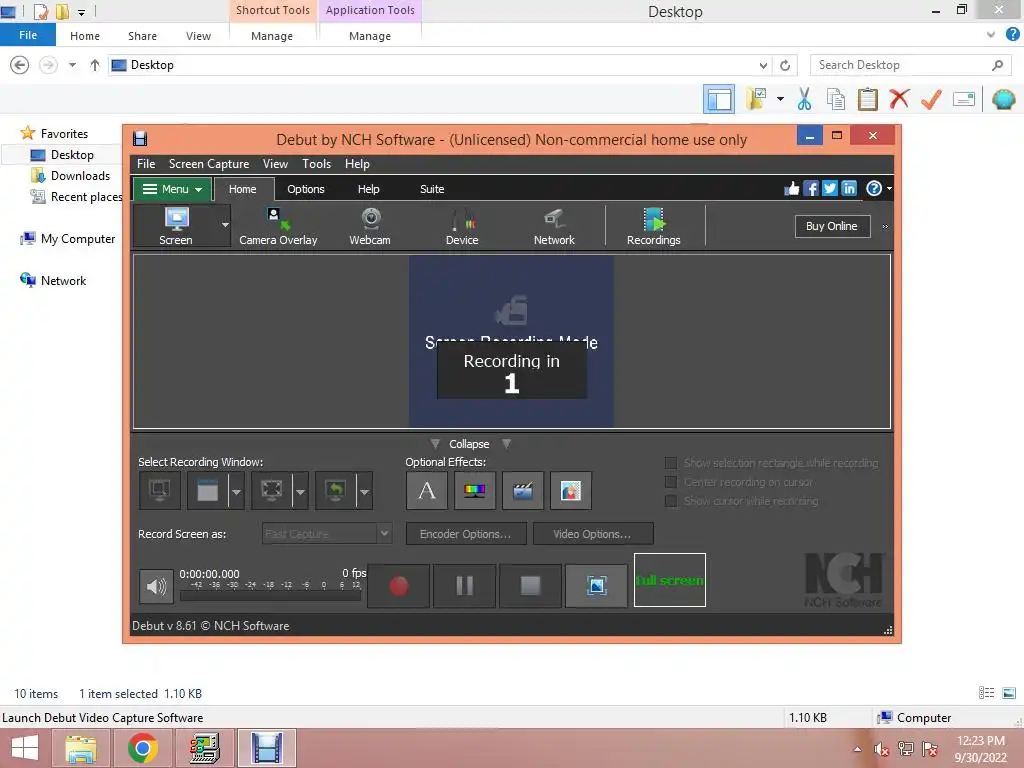
Task: Open the Camera Overlay tool
Action: [x=278, y=226]
